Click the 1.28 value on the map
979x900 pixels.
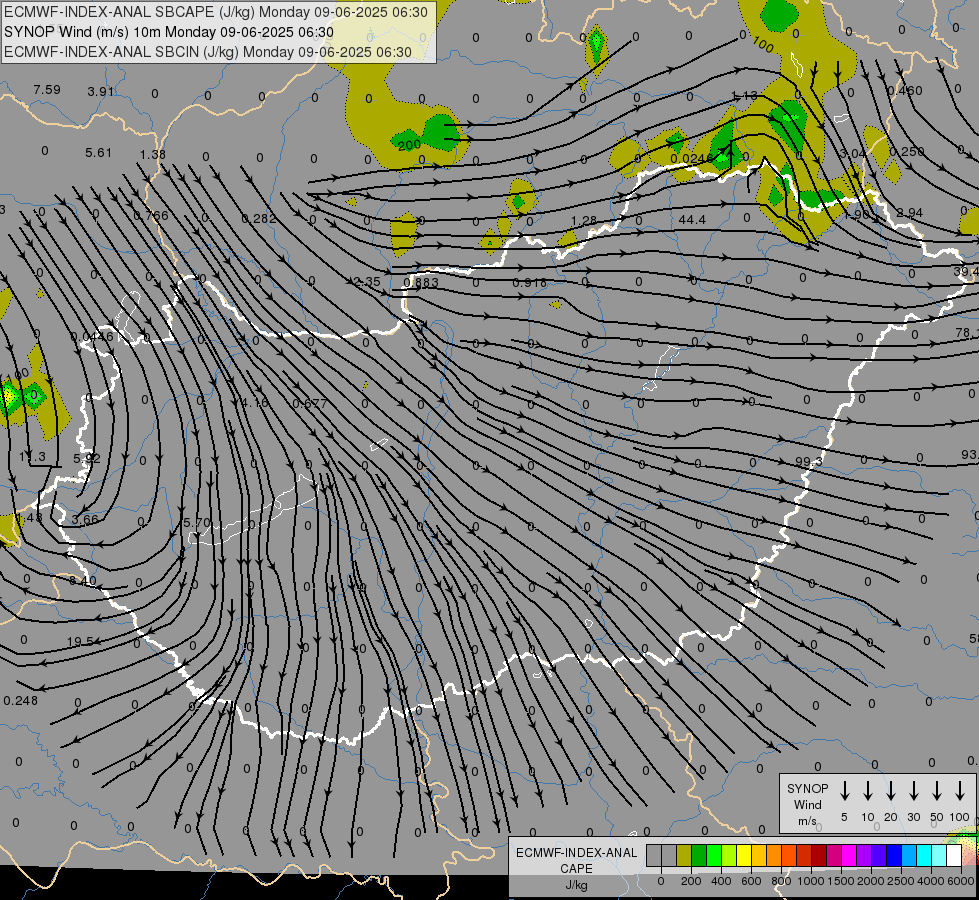tap(584, 221)
